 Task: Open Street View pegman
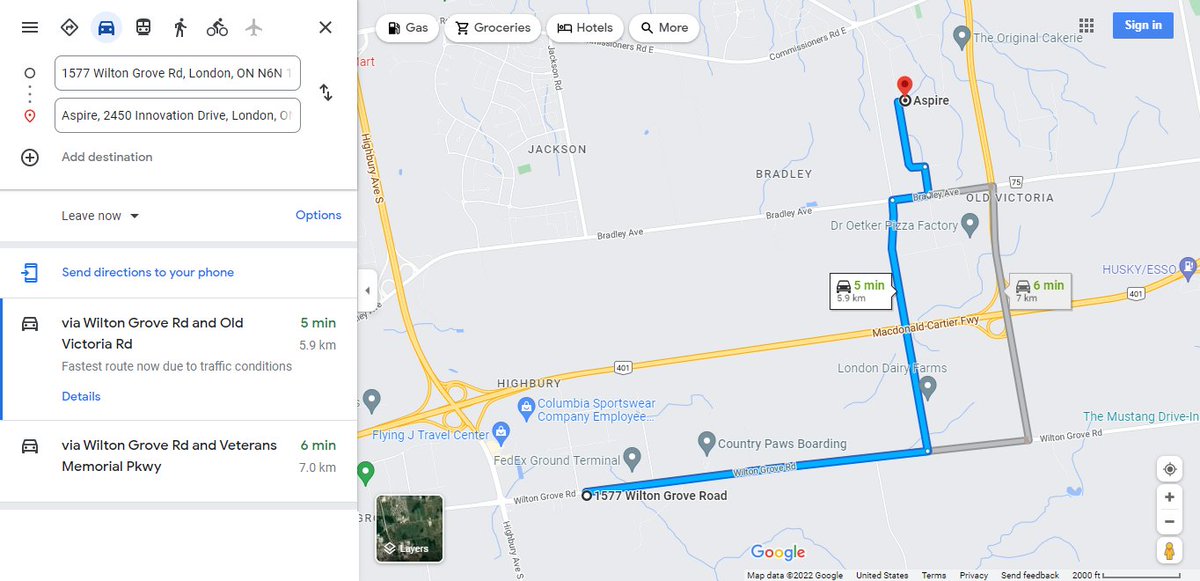(1169, 550)
